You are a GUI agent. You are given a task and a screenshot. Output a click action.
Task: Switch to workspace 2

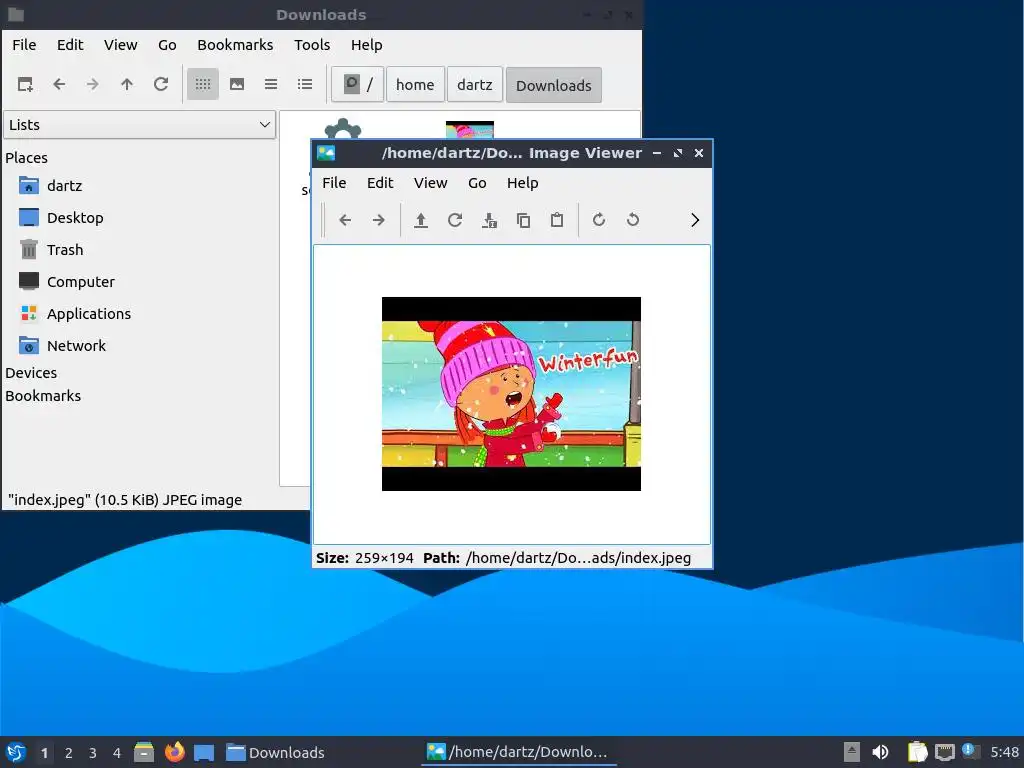click(69, 753)
